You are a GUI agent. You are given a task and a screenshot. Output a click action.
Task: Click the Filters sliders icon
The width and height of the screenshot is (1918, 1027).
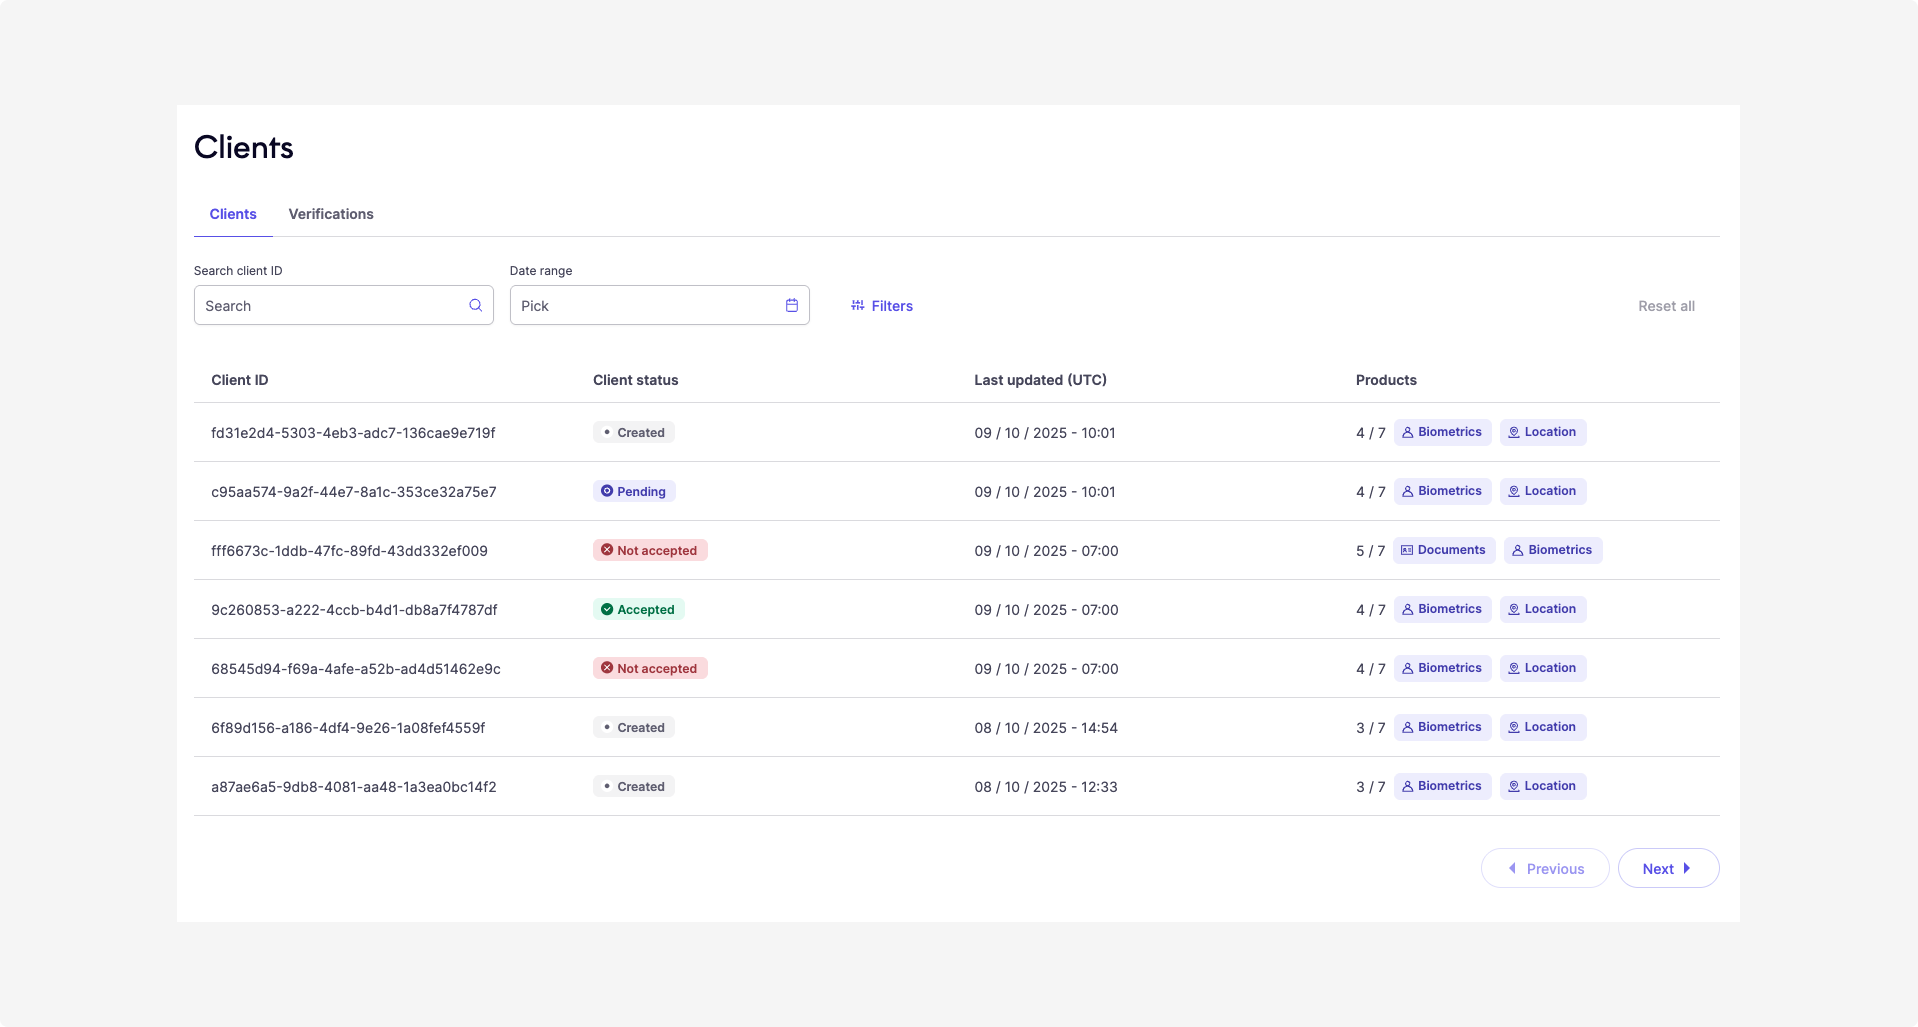click(x=858, y=305)
